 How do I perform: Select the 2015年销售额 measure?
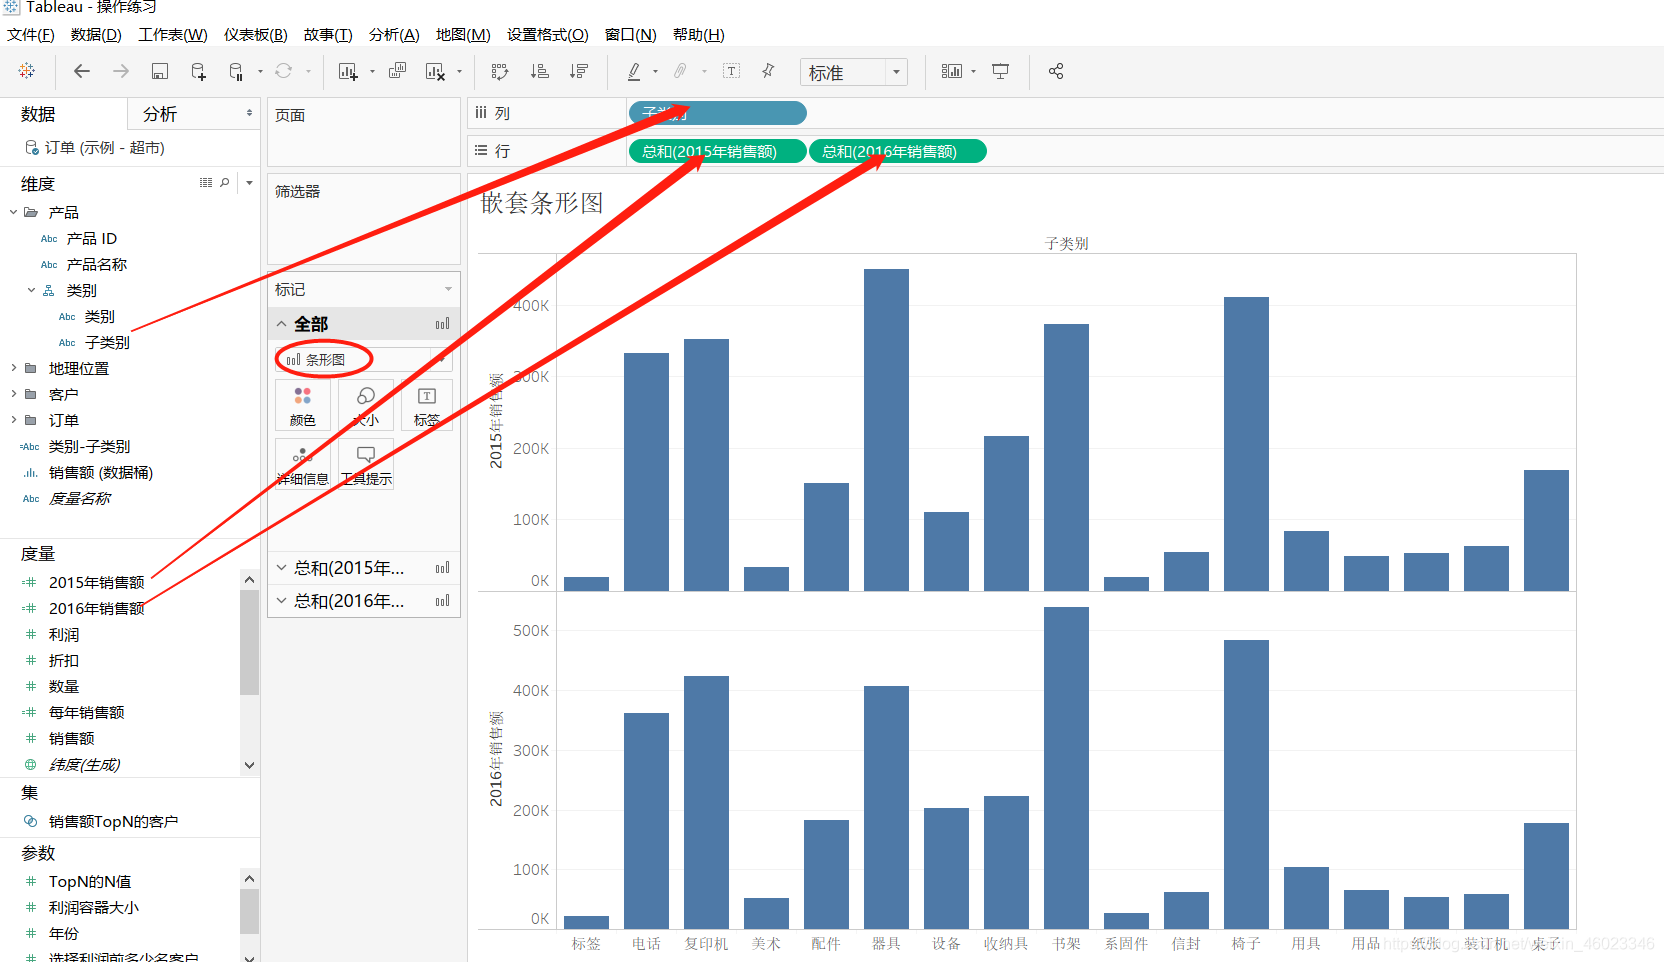96,582
